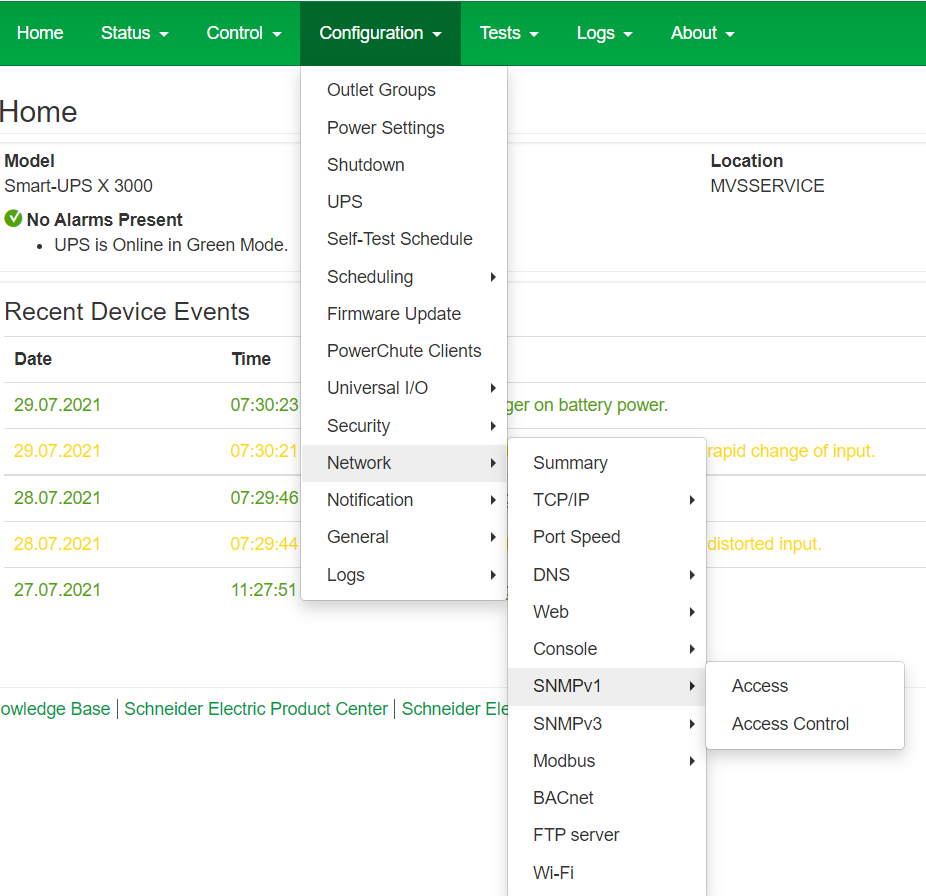The image size is (926, 896).
Task: Select PowerChute Clients menu item
Action: pyautogui.click(x=405, y=351)
